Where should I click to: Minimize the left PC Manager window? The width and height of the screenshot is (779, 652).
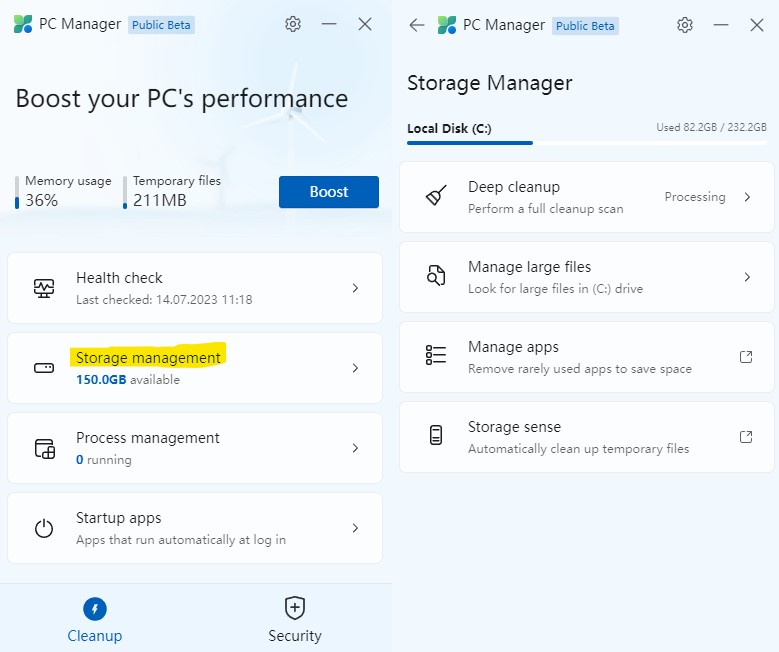(x=329, y=24)
